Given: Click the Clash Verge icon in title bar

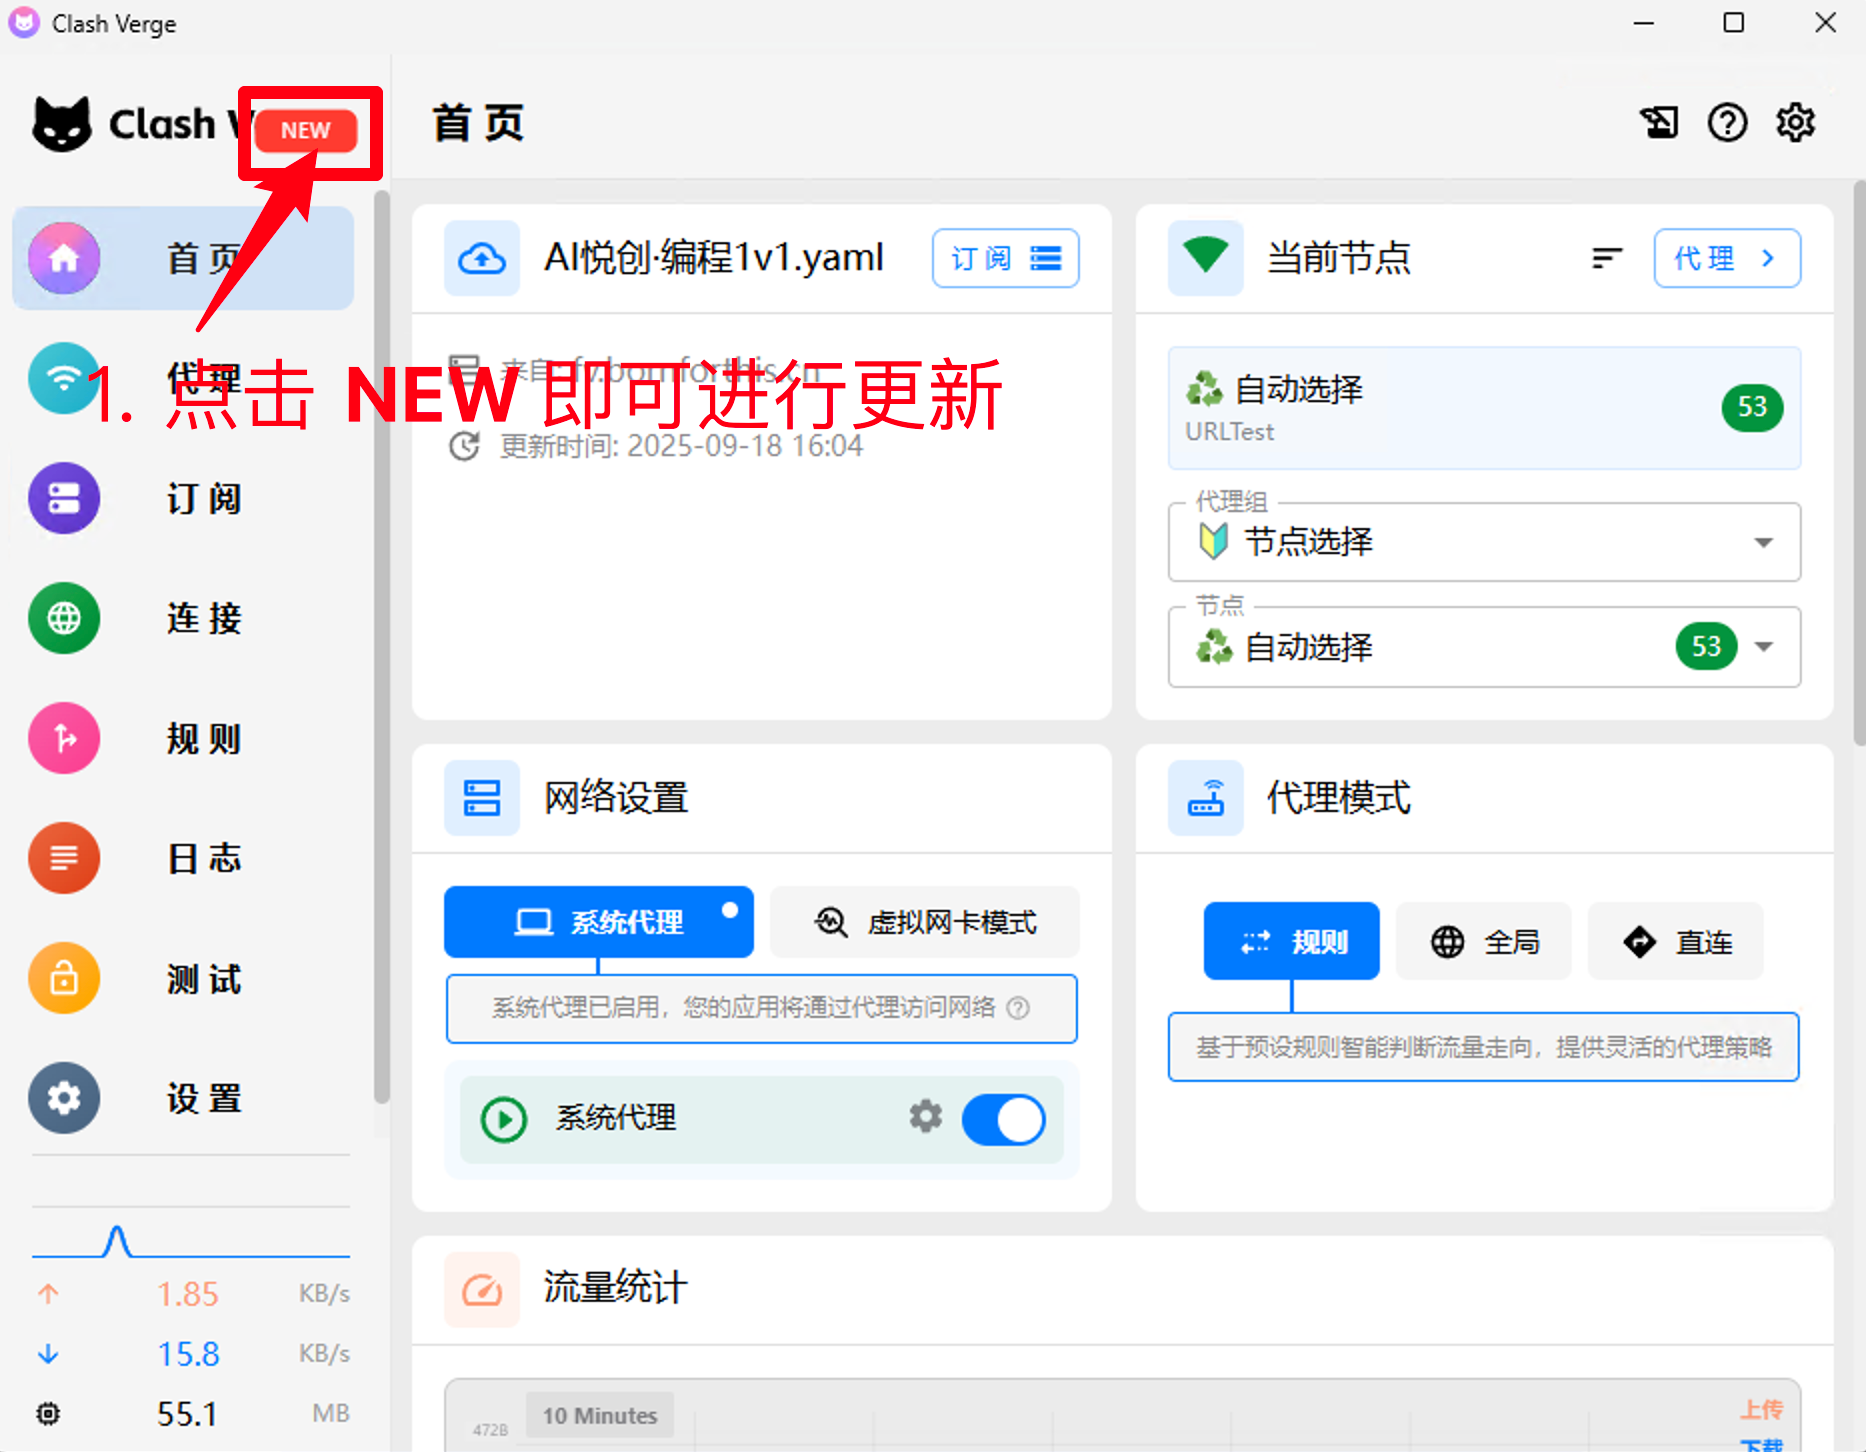Looking at the screenshot, I should (x=24, y=23).
